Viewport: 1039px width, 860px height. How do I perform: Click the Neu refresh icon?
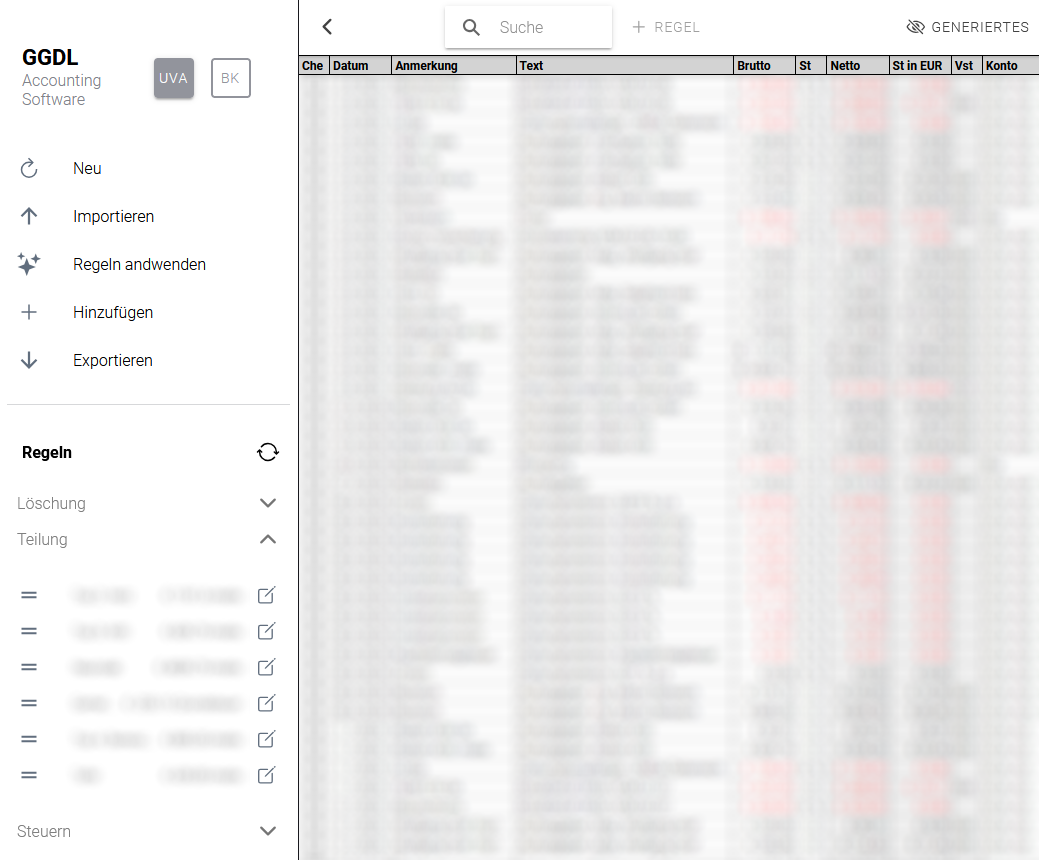click(x=29, y=168)
